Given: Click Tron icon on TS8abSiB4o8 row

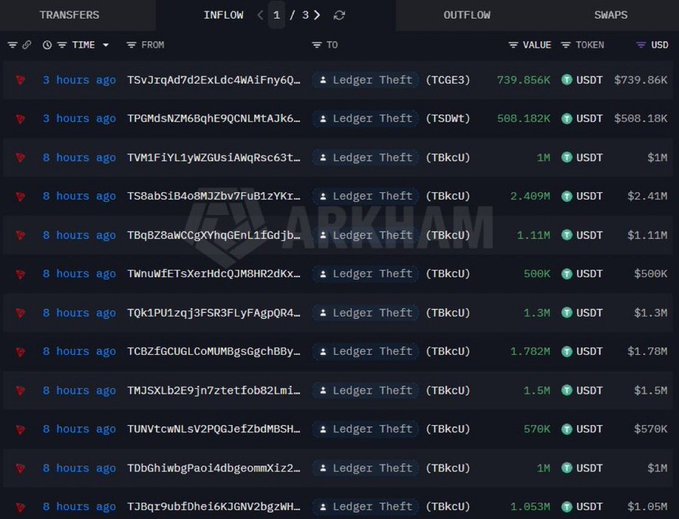Looking at the screenshot, I should [20, 197].
